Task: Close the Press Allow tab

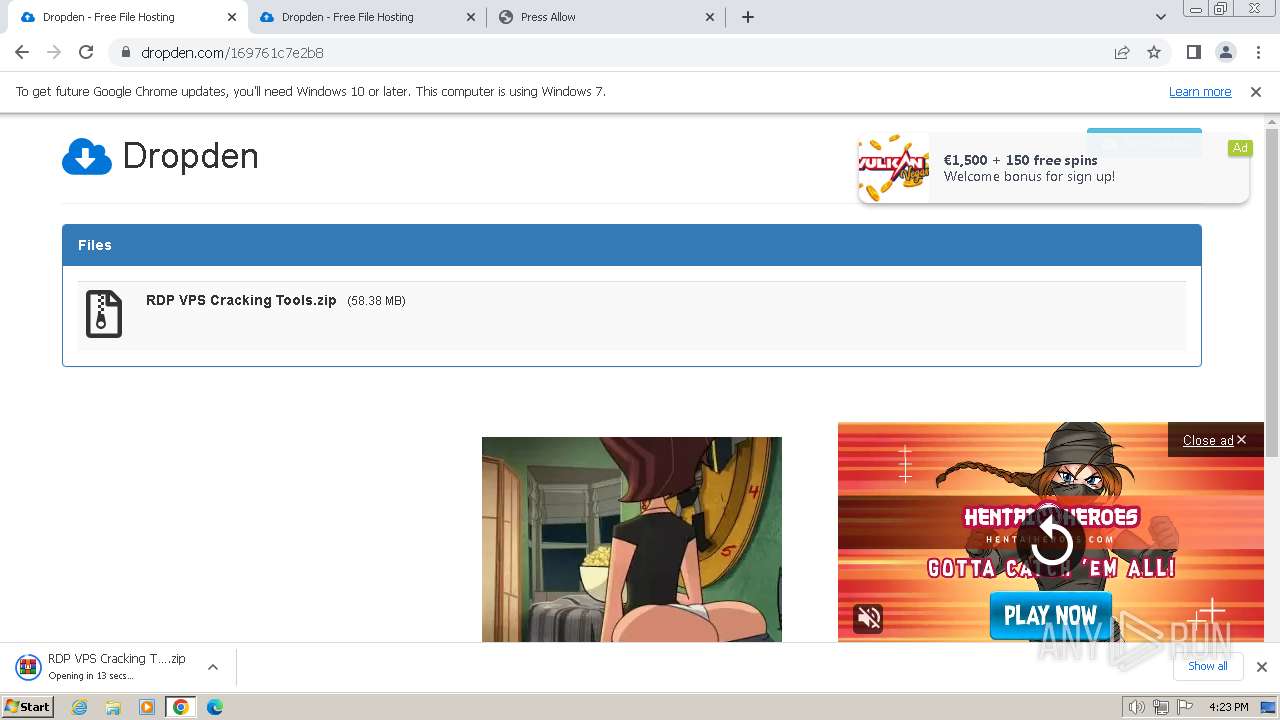Action: 710,17
